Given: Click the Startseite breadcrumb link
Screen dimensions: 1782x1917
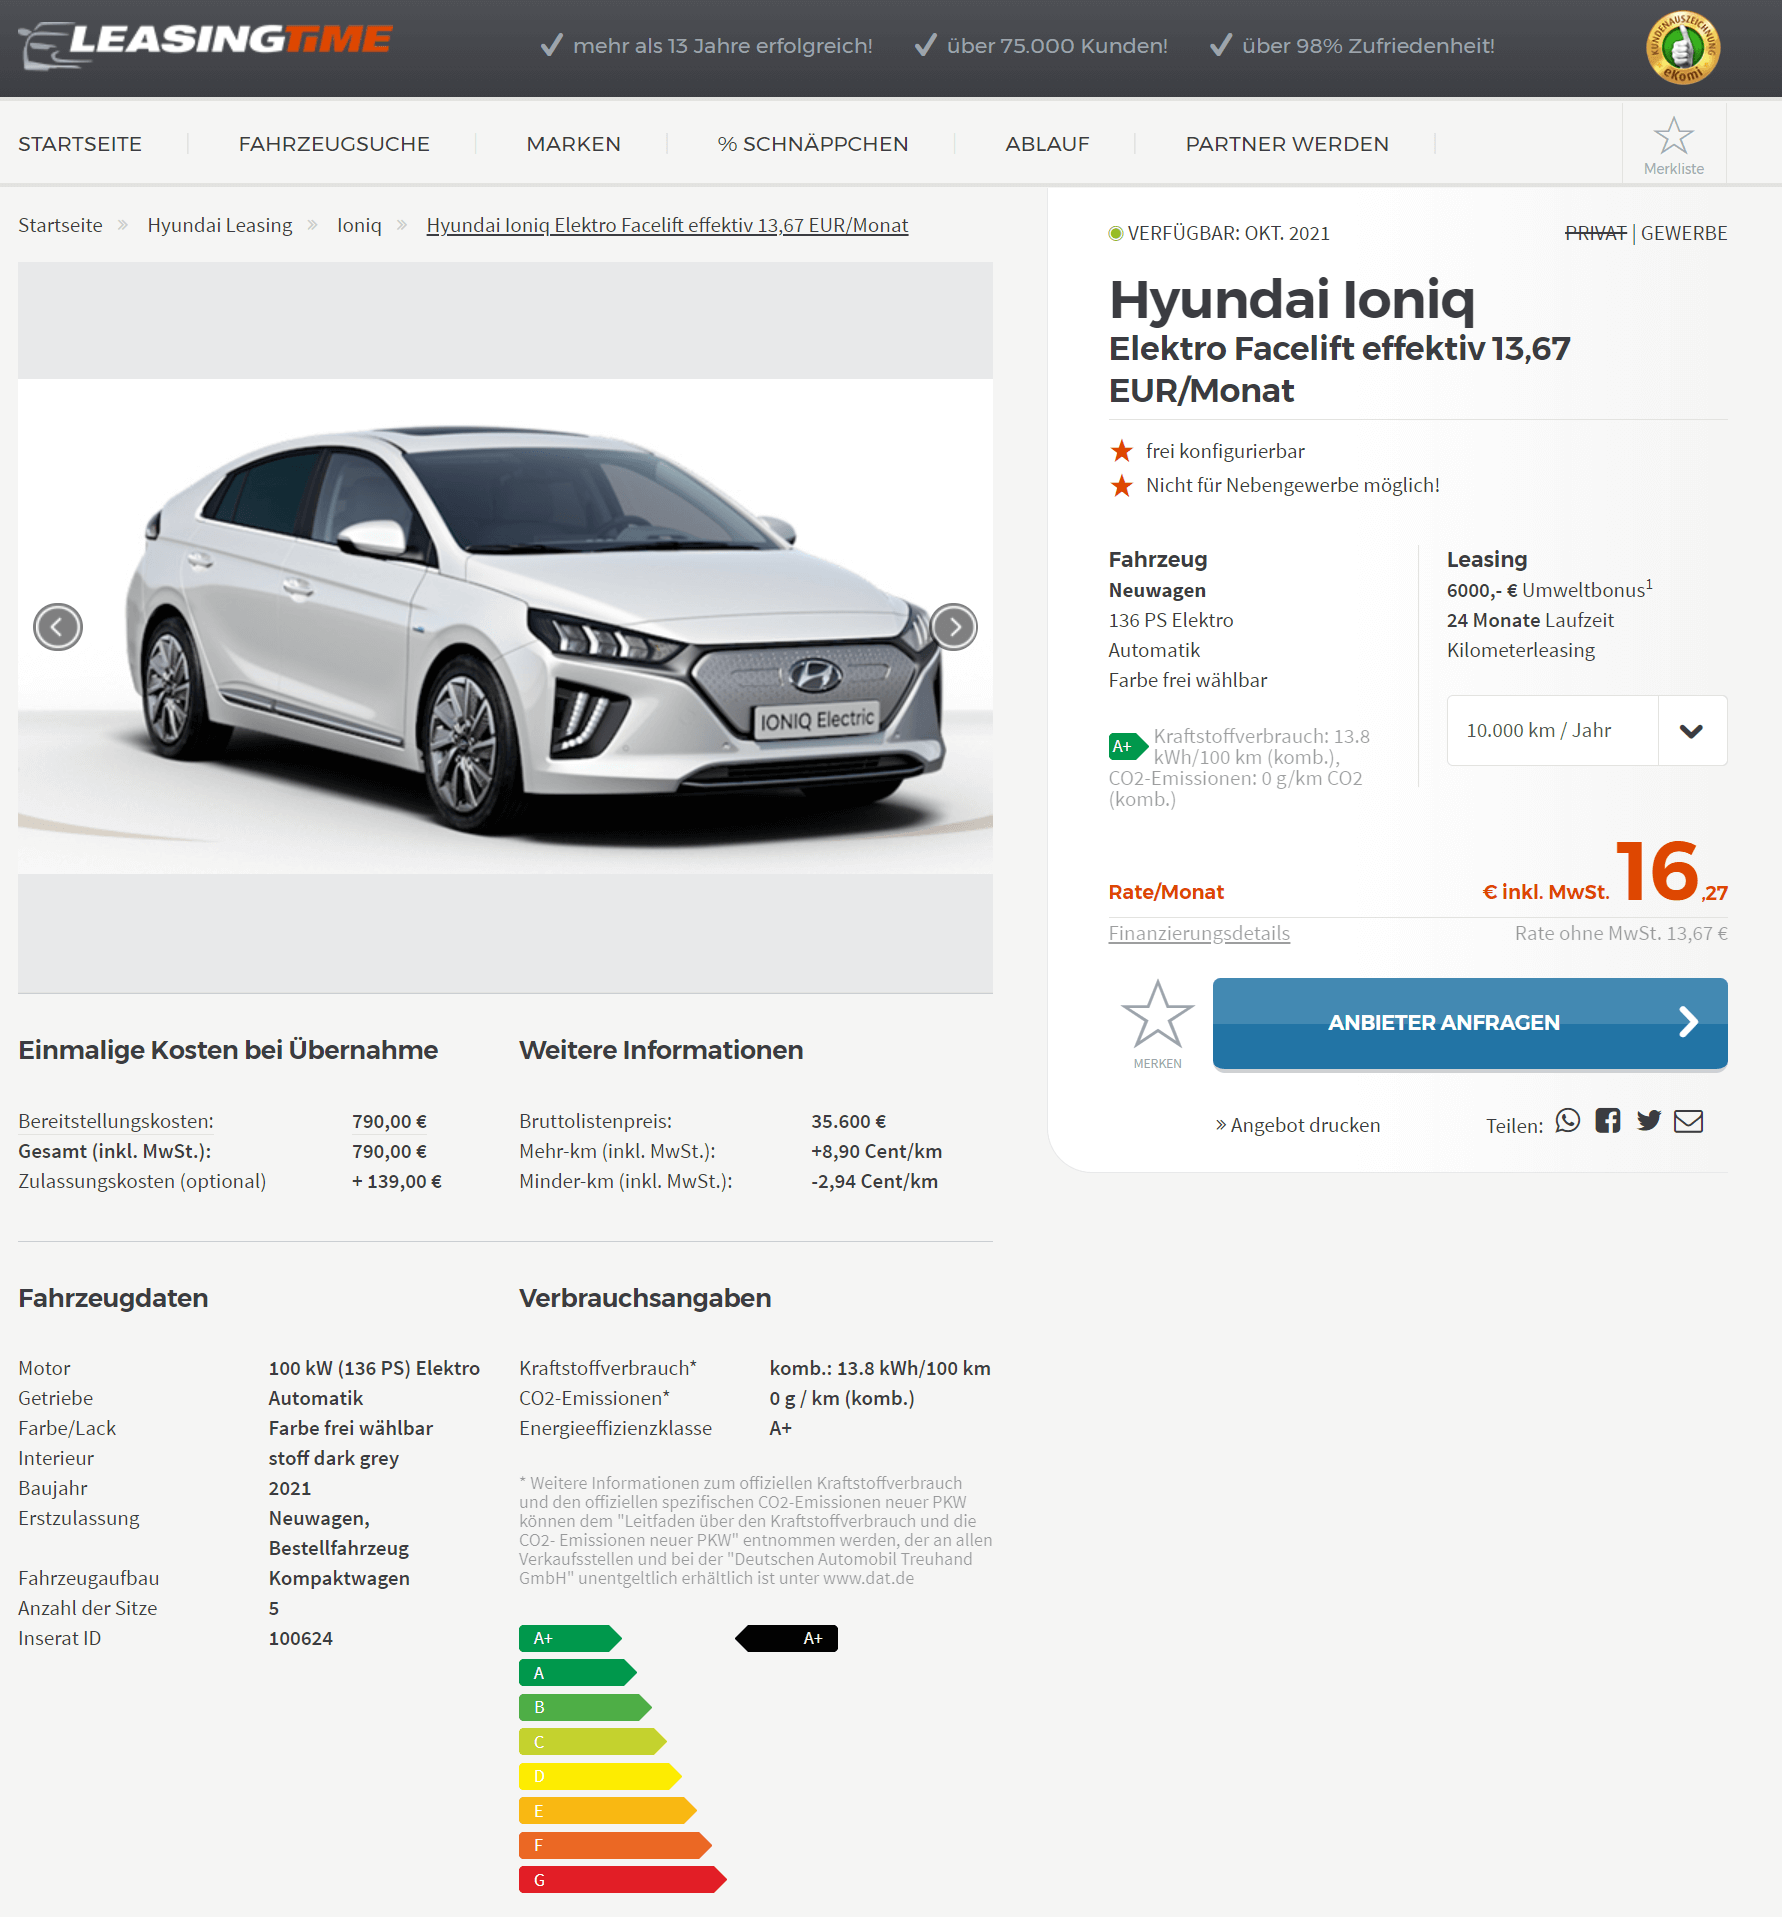Looking at the screenshot, I should point(60,225).
